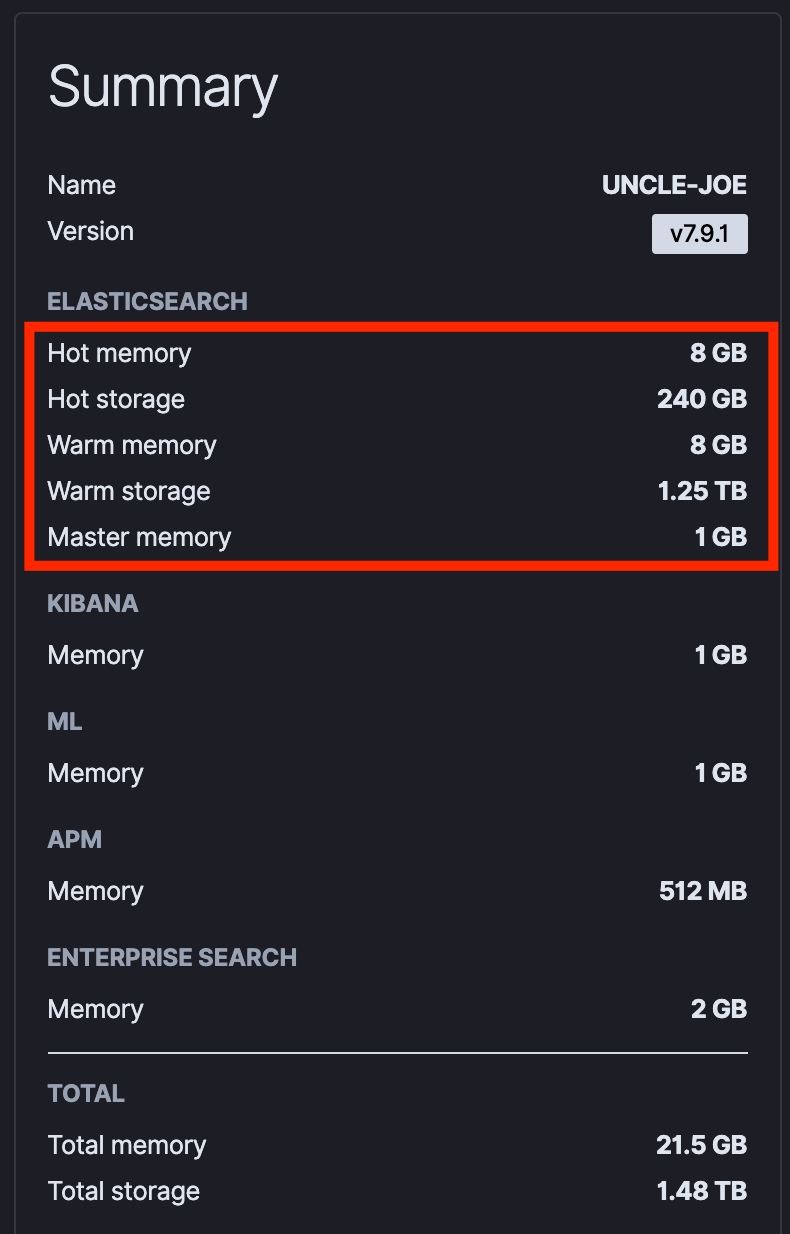Screen dimensions: 790x1234
Task: Select the 240 GB hot storage value
Action: pyautogui.click(x=702, y=399)
